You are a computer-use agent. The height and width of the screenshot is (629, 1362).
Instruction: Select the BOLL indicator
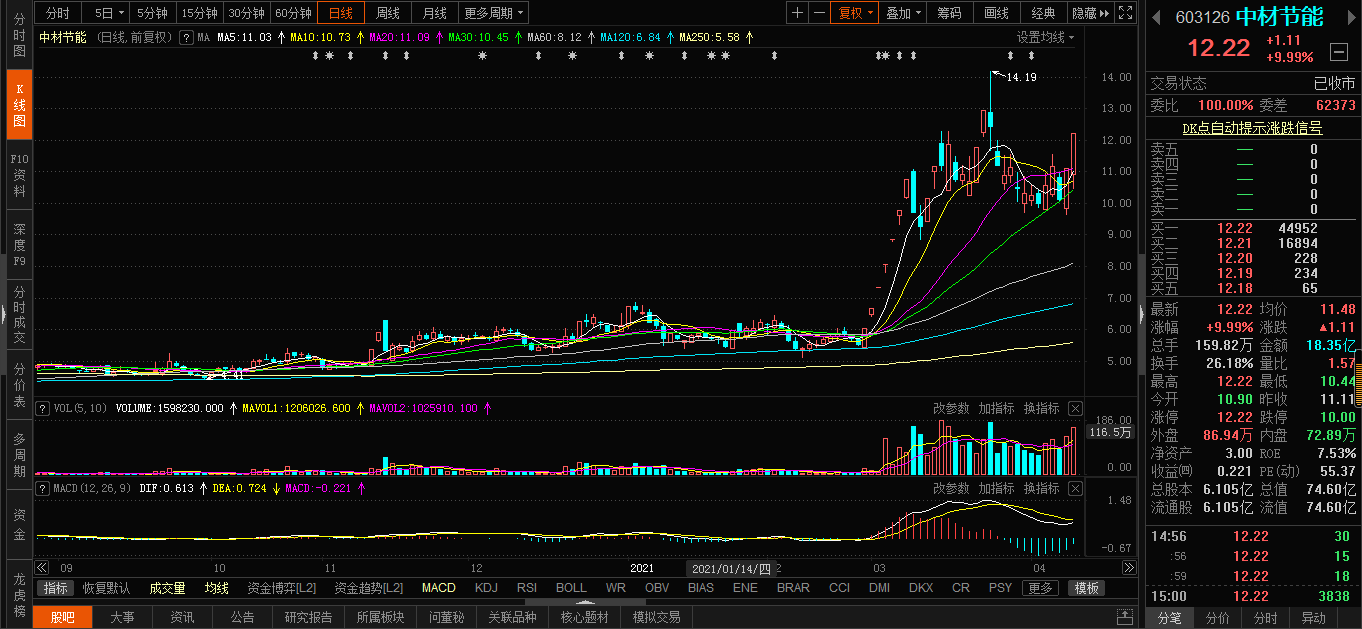point(571,588)
